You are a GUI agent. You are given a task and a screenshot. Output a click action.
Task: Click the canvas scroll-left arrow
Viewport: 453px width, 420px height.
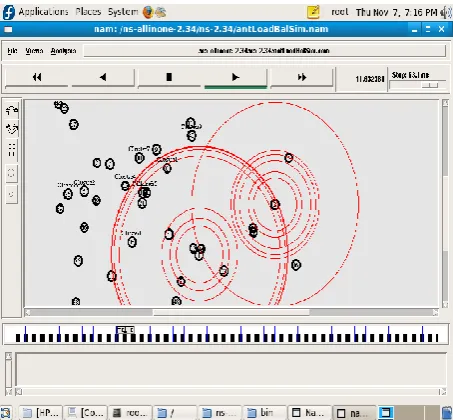(x=28, y=312)
